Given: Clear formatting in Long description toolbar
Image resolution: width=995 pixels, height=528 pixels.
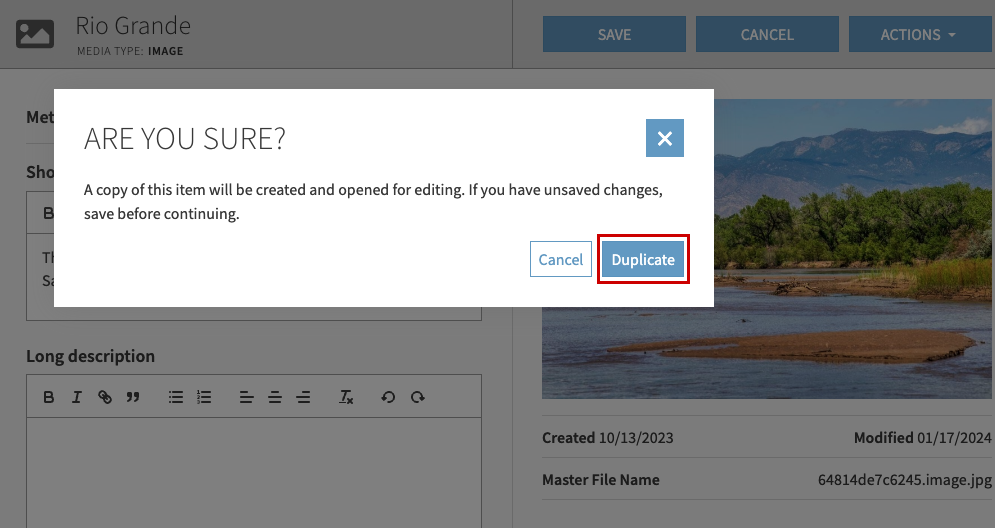Looking at the screenshot, I should (x=346, y=397).
